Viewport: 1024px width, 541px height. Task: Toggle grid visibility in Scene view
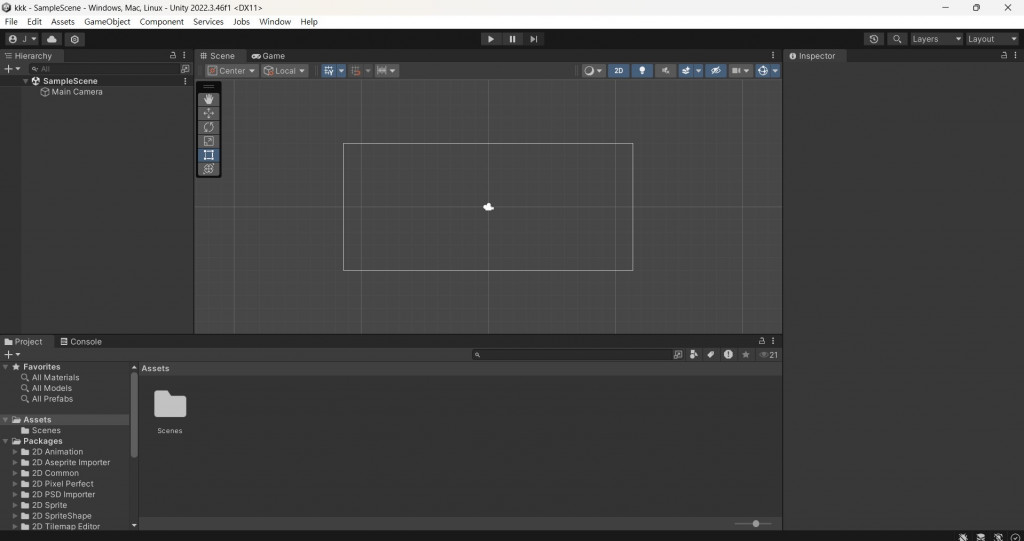pyautogui.click(x=328, y=71)
